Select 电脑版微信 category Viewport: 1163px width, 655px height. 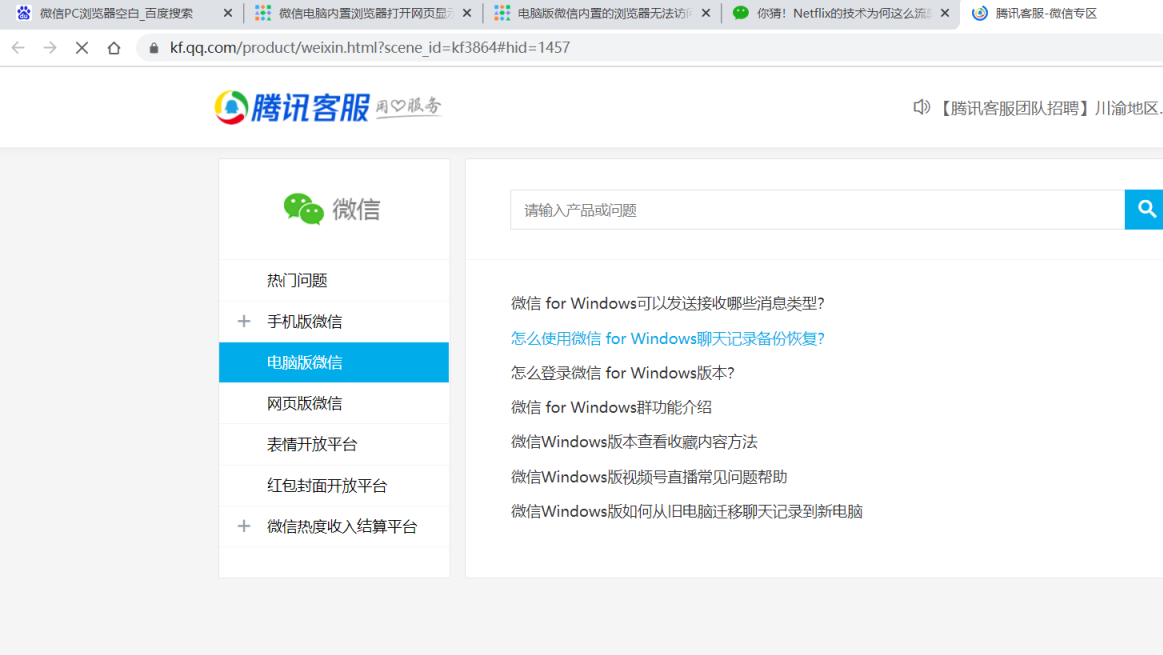click(334, 362)
